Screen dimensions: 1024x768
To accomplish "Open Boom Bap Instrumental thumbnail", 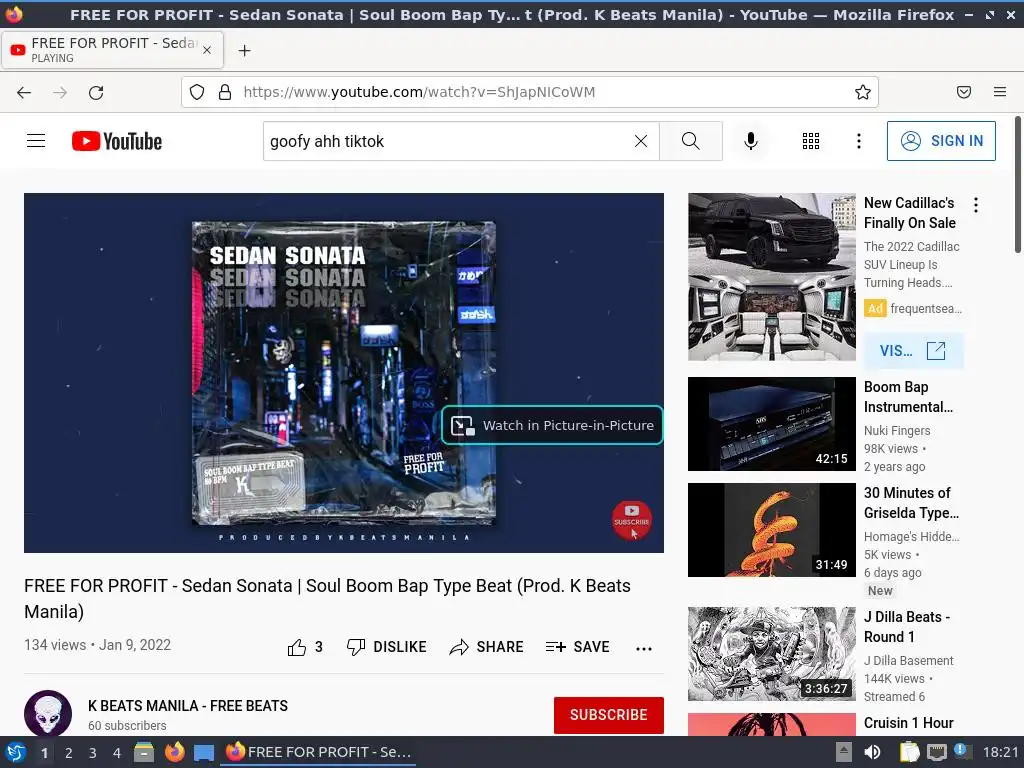I will (x=772, y=424).
